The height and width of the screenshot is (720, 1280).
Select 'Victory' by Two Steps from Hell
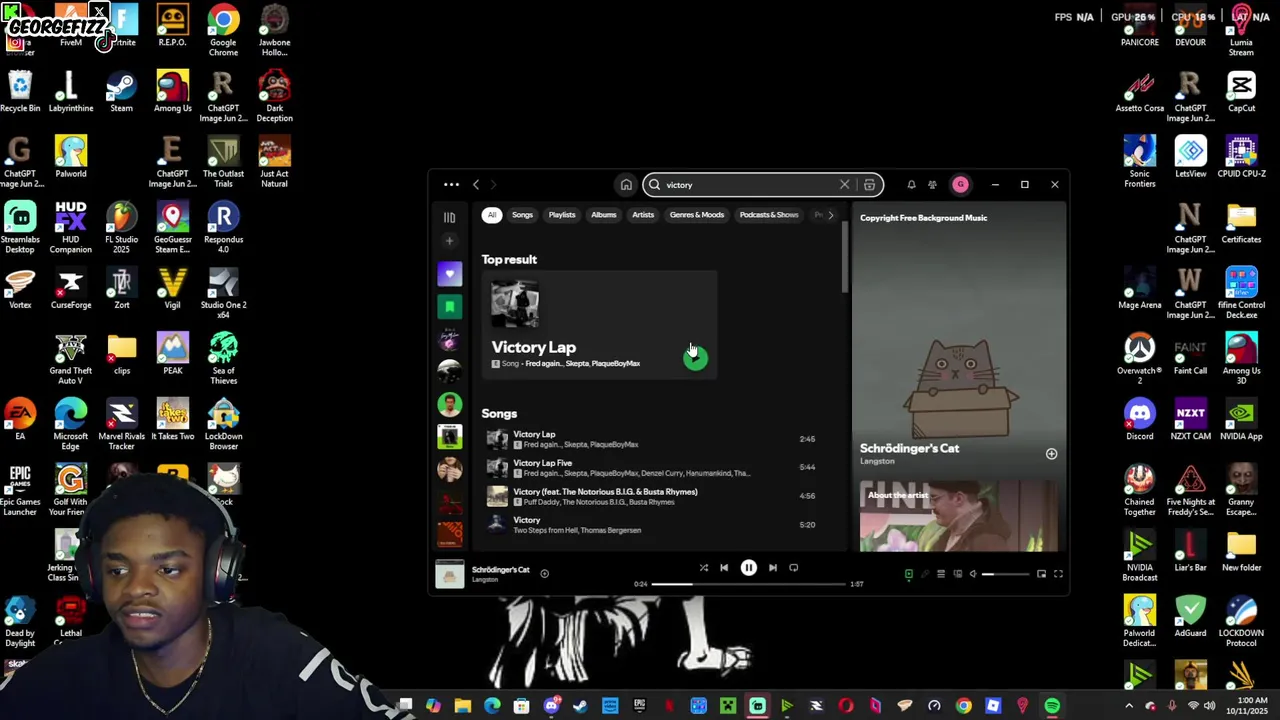(650, 524)
